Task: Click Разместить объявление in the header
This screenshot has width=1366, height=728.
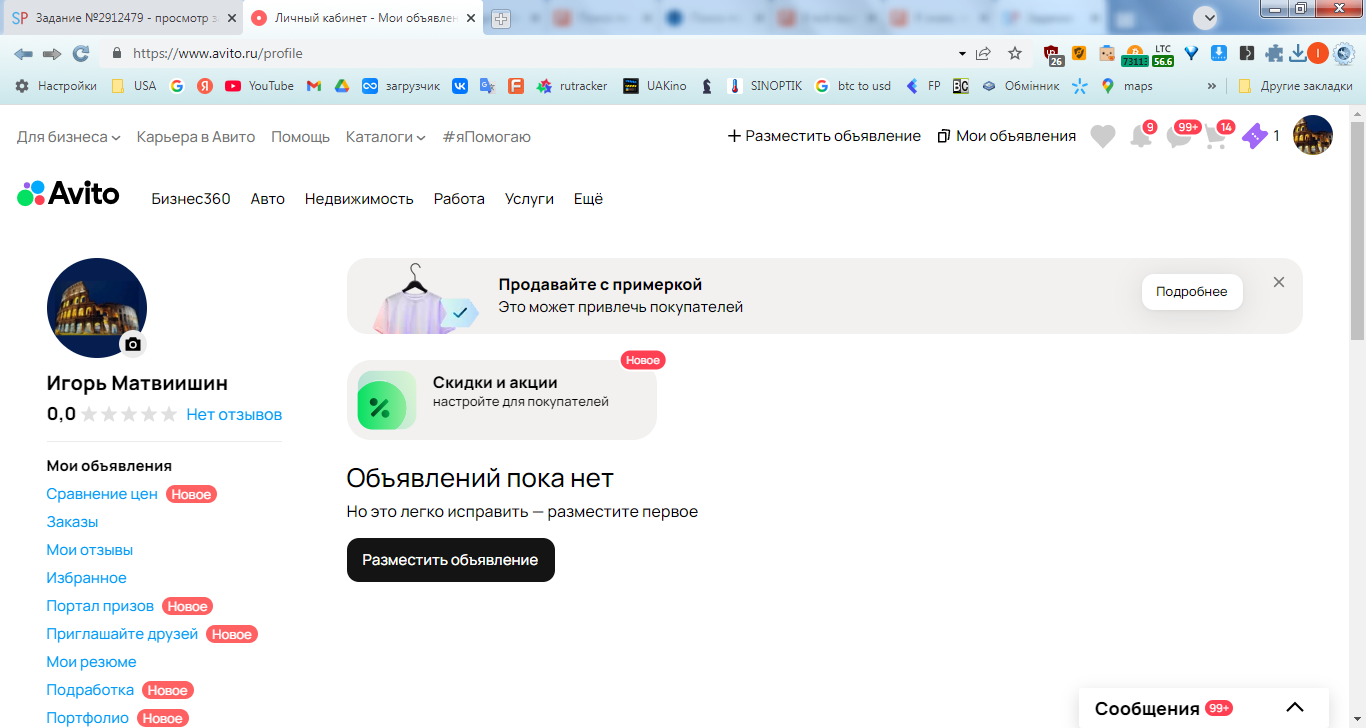Action: [x=824, y=136]
